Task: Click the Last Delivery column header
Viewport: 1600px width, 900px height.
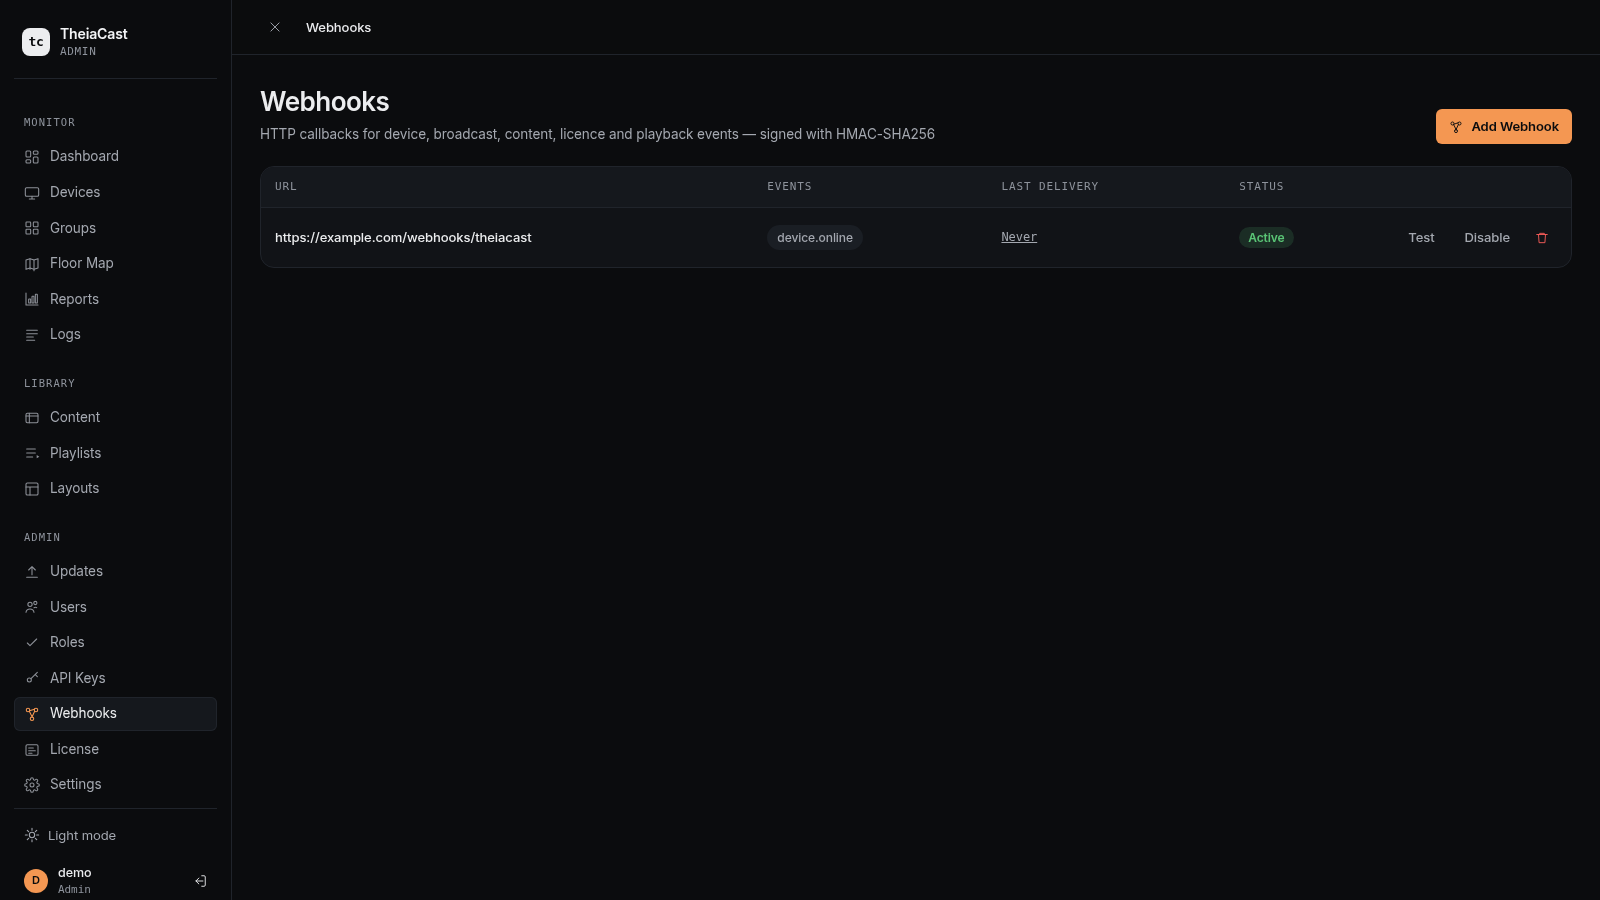Action: click(1050, 187)
